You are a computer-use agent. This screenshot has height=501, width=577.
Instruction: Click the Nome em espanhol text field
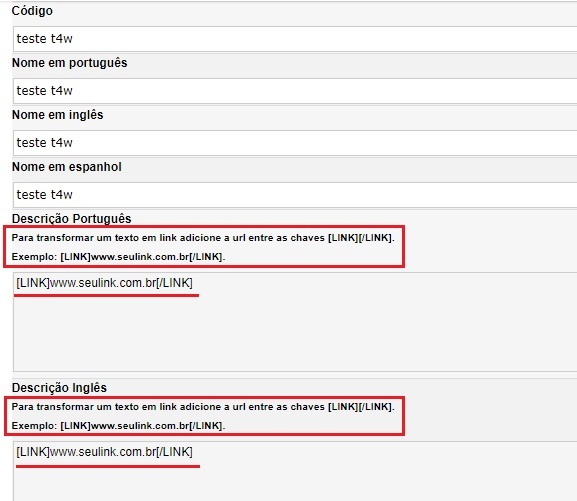pos(295,194)
